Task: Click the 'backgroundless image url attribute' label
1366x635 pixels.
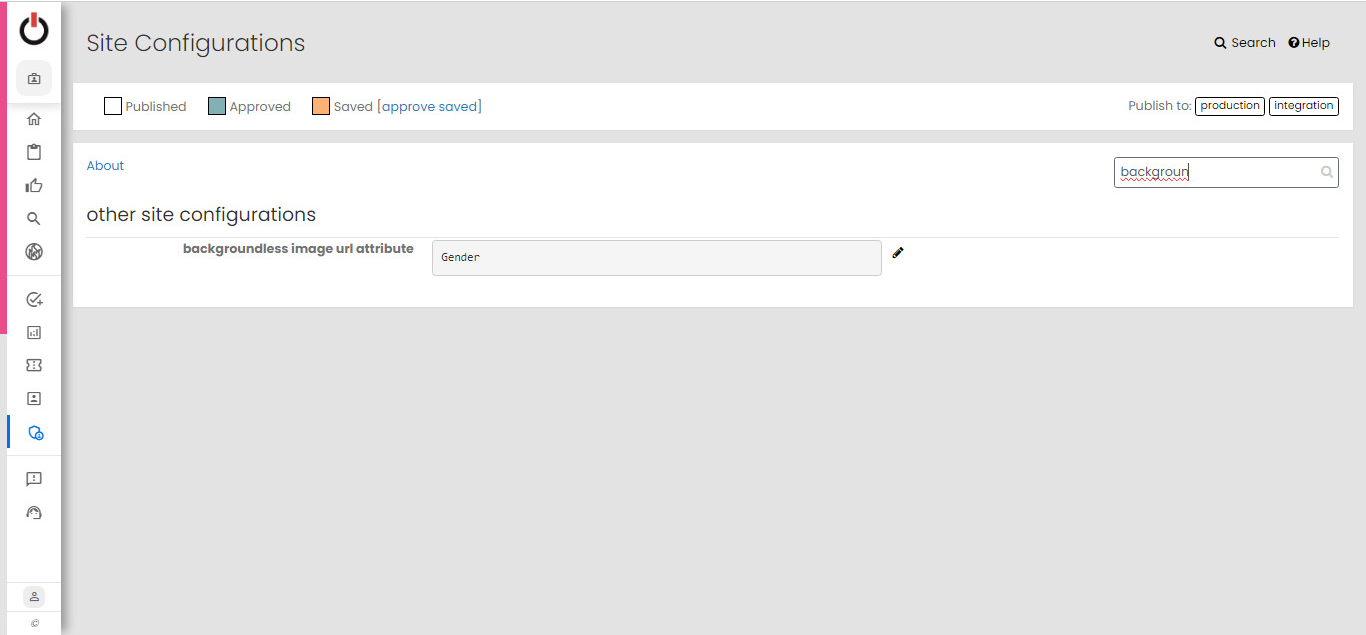Action: click(298, 249)
